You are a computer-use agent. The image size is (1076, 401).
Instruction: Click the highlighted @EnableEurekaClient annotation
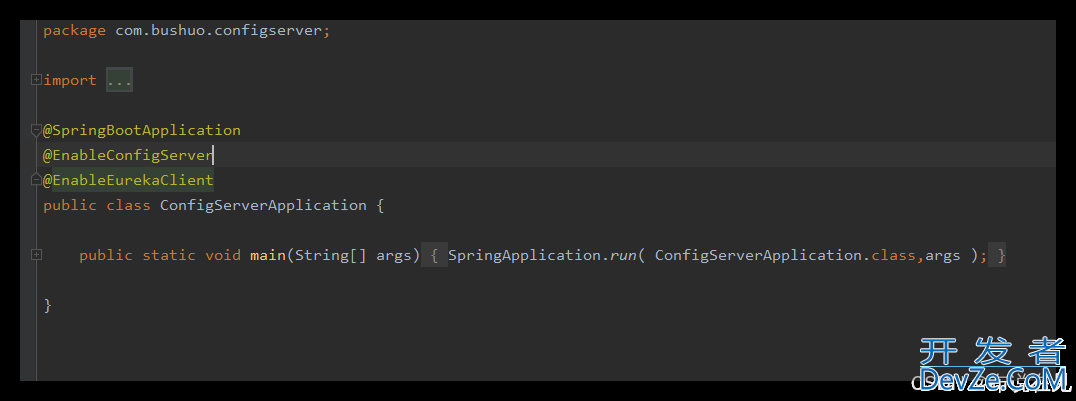click(x=128, y=180)
